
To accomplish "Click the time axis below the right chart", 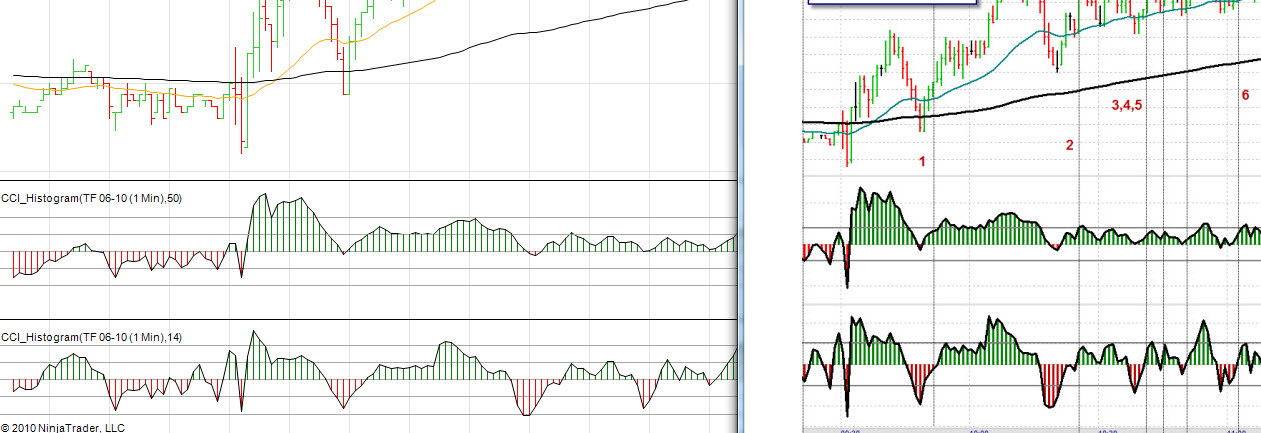I will [x=1032, y=429].
